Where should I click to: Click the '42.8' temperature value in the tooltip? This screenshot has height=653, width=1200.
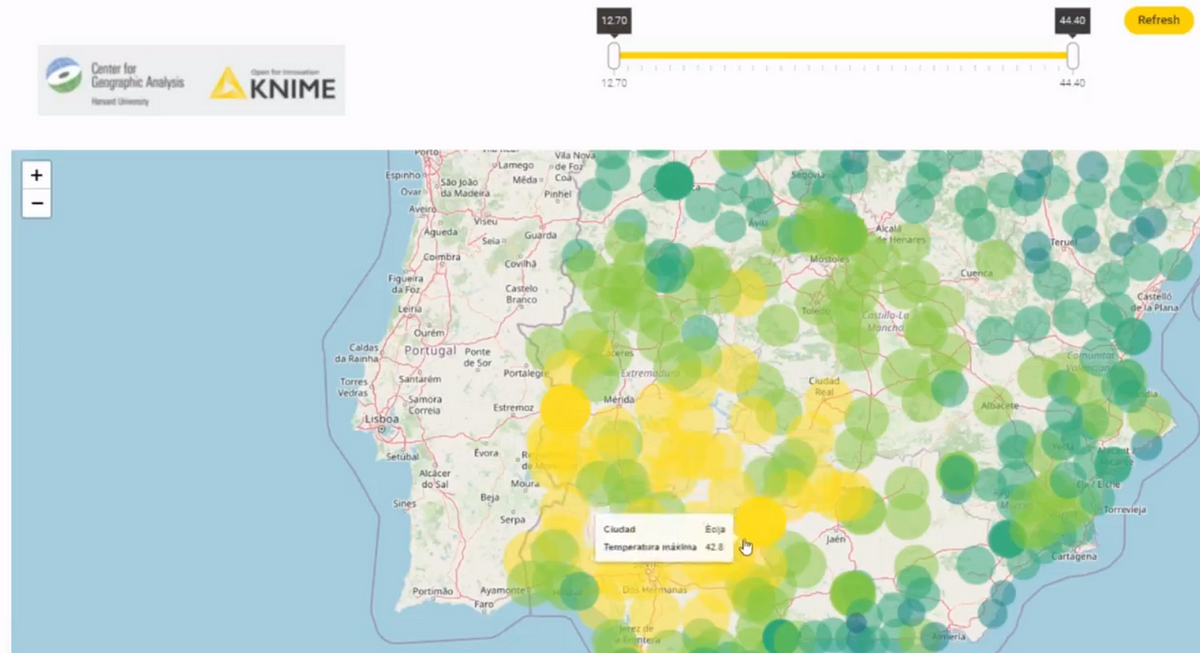pos(713,548)
